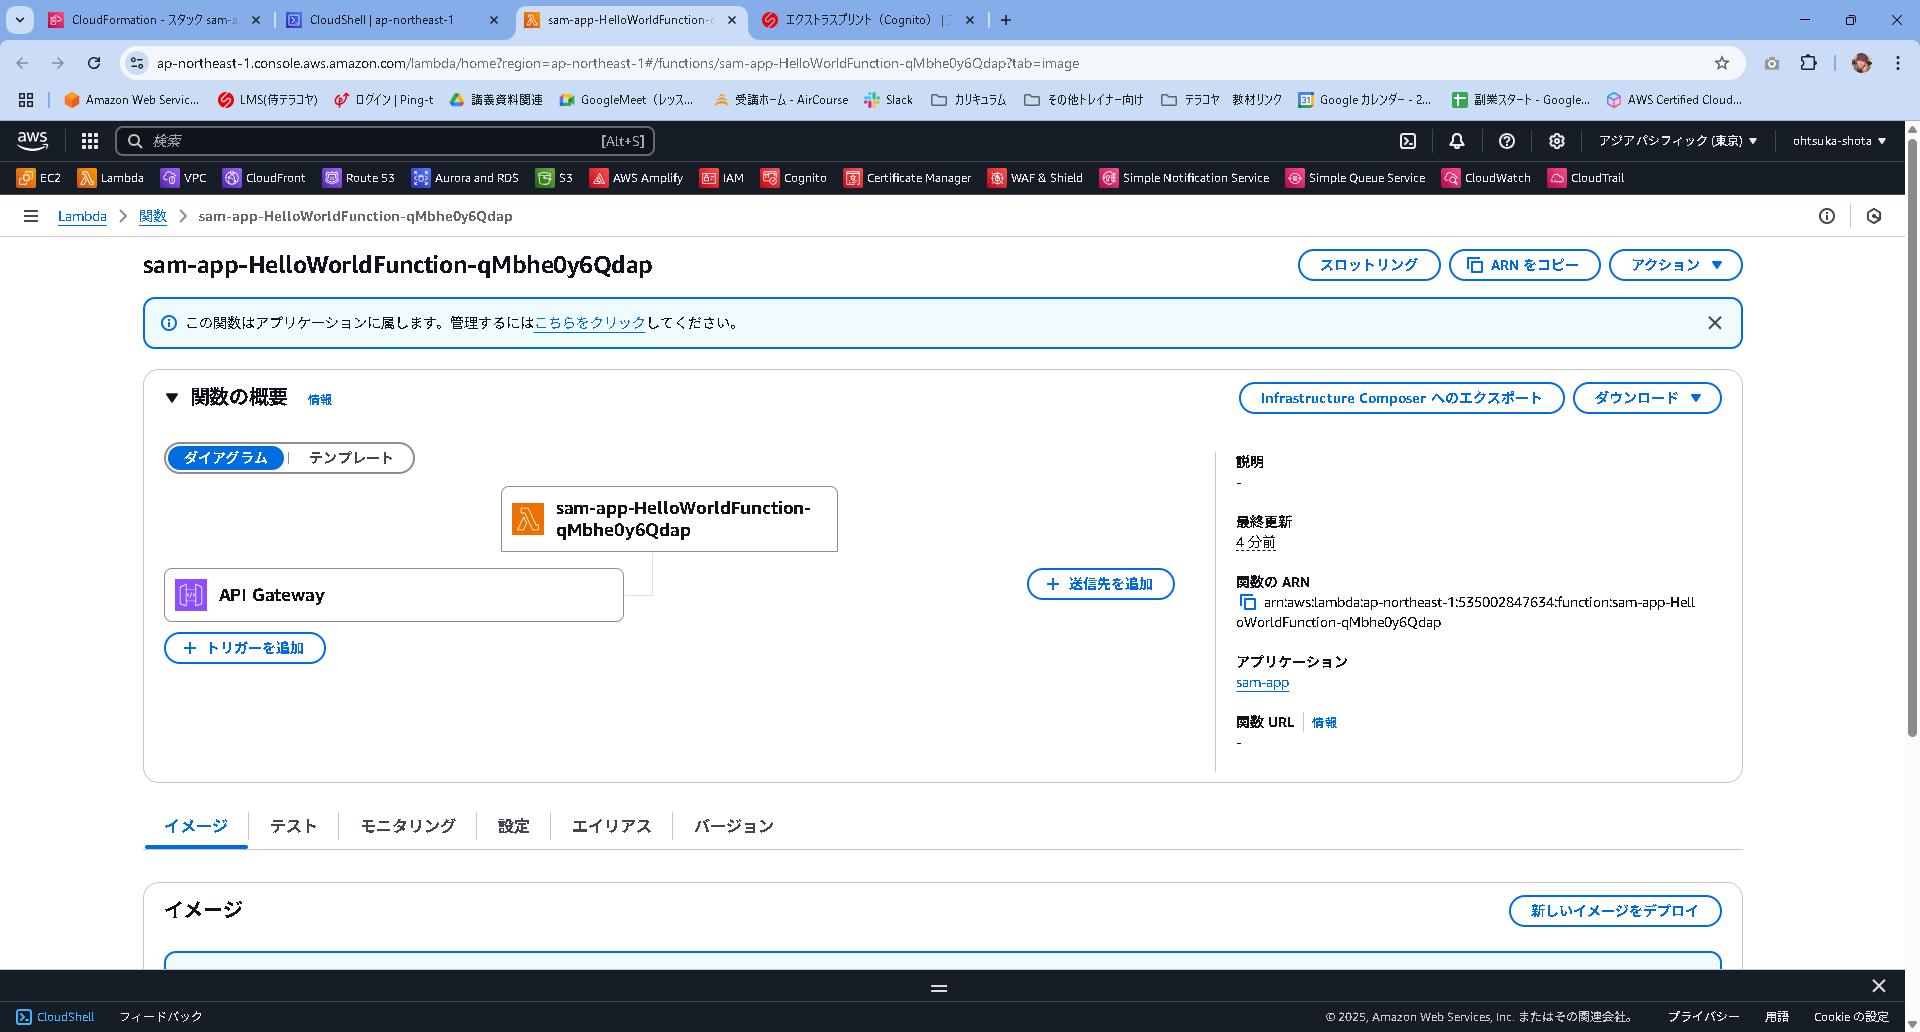Copy the function ARN using the copy icon

(x=1246, y=601)
